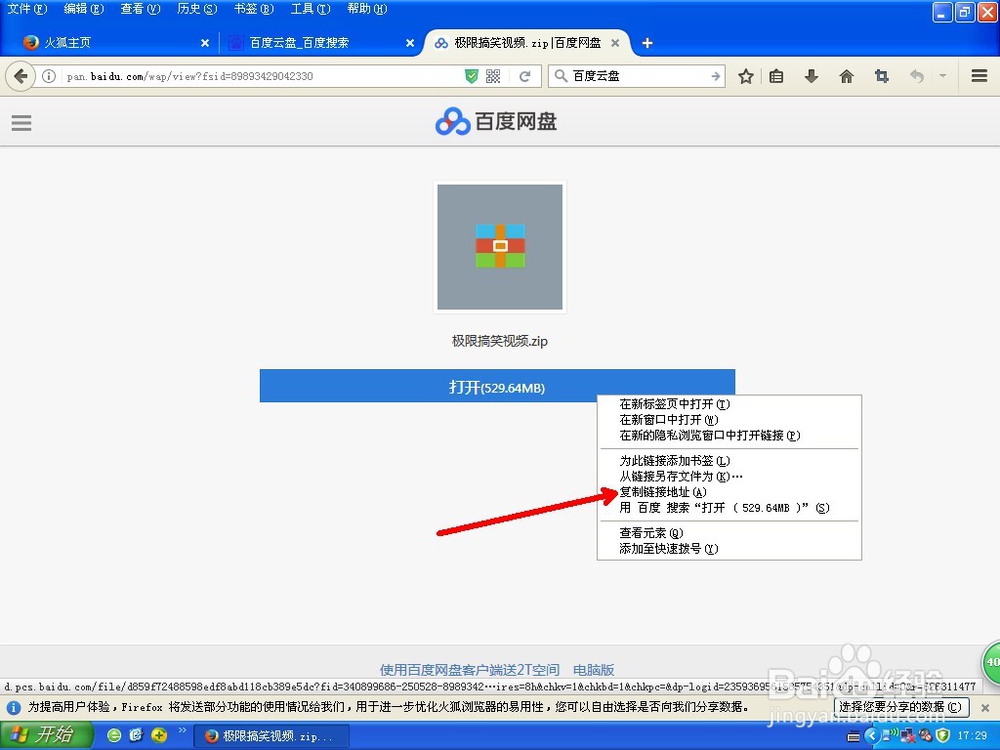This screenshot has width=1000, height=750.
Task: Open the back-history dropdown arrow
Action: coord(942,75)
